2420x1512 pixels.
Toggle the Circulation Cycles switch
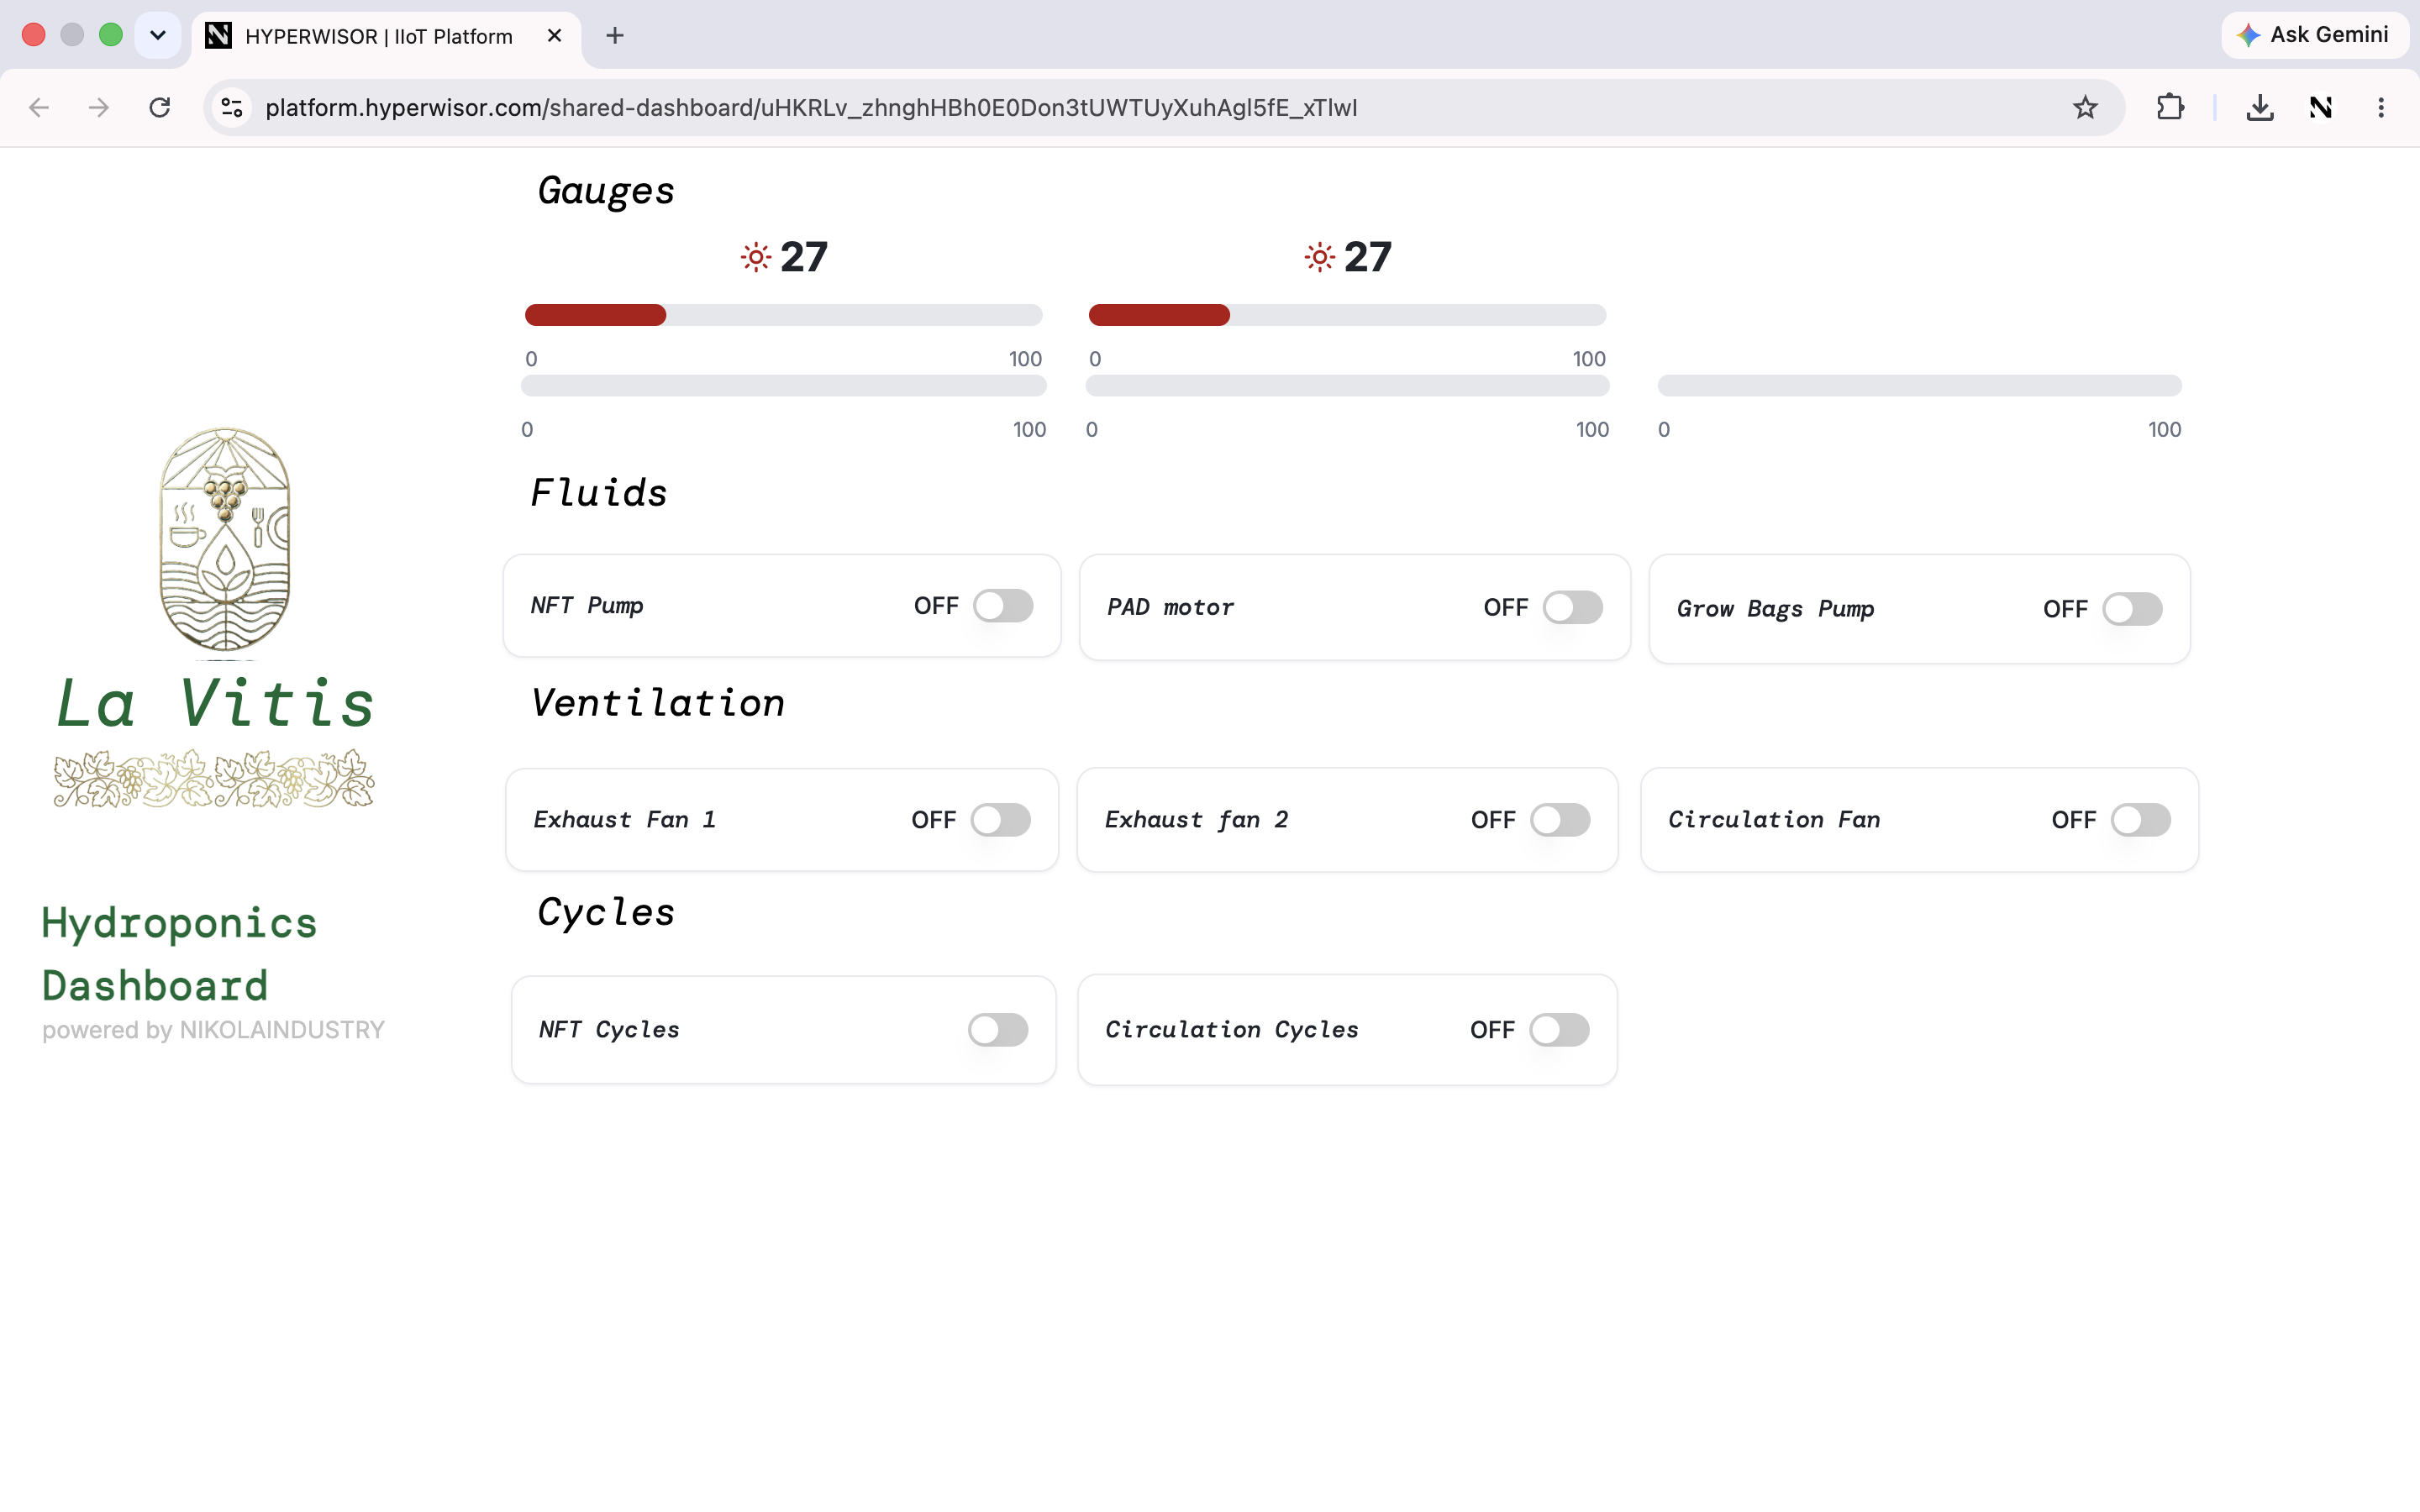1559,1030
